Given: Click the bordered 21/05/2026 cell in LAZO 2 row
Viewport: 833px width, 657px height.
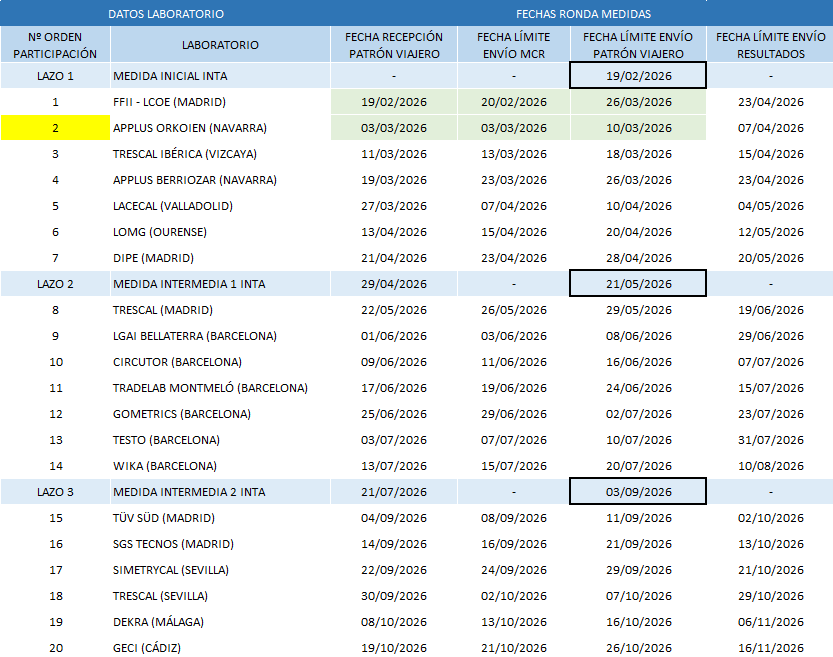Looking at the screenshot, I should point(638,284).
